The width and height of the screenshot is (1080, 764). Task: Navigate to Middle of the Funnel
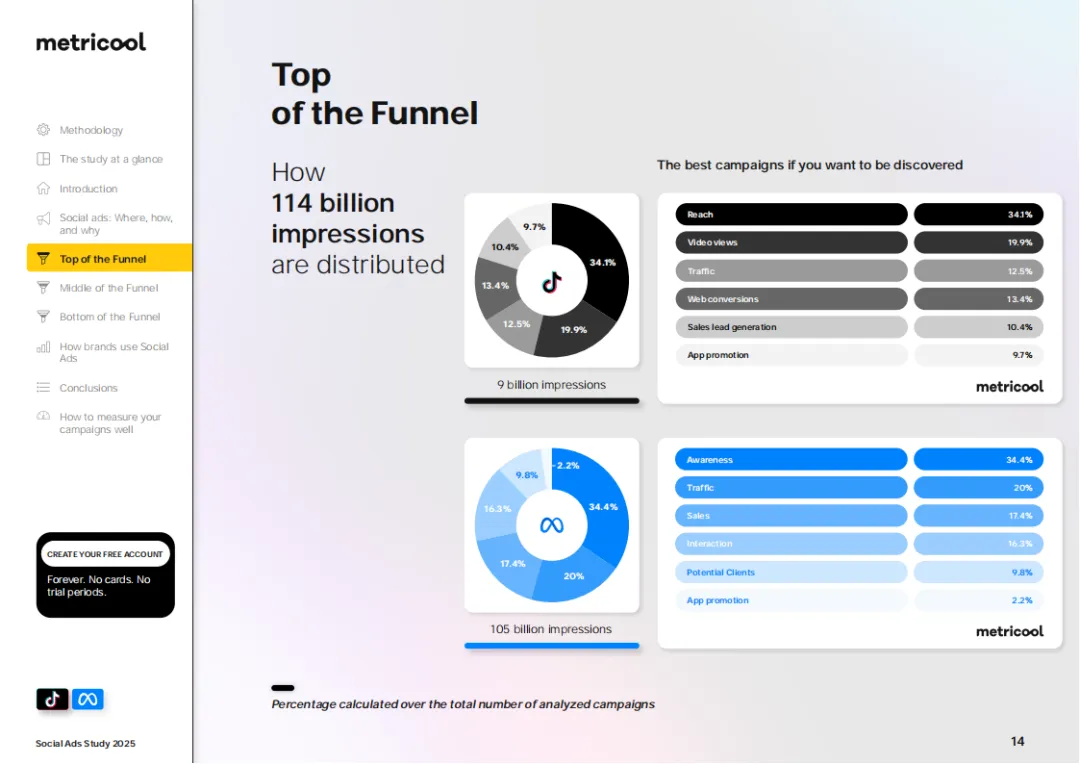coord(109,287)
